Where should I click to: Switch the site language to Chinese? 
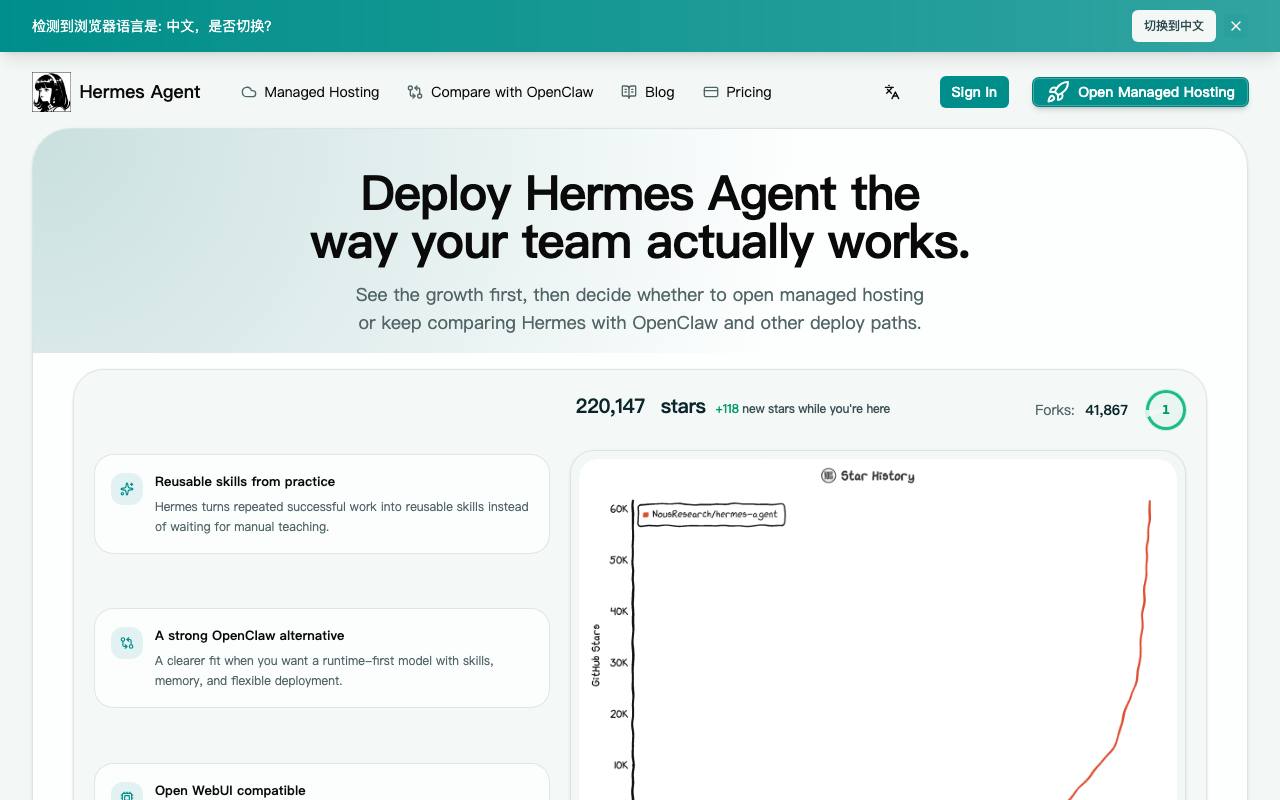tap(1174, 26)
